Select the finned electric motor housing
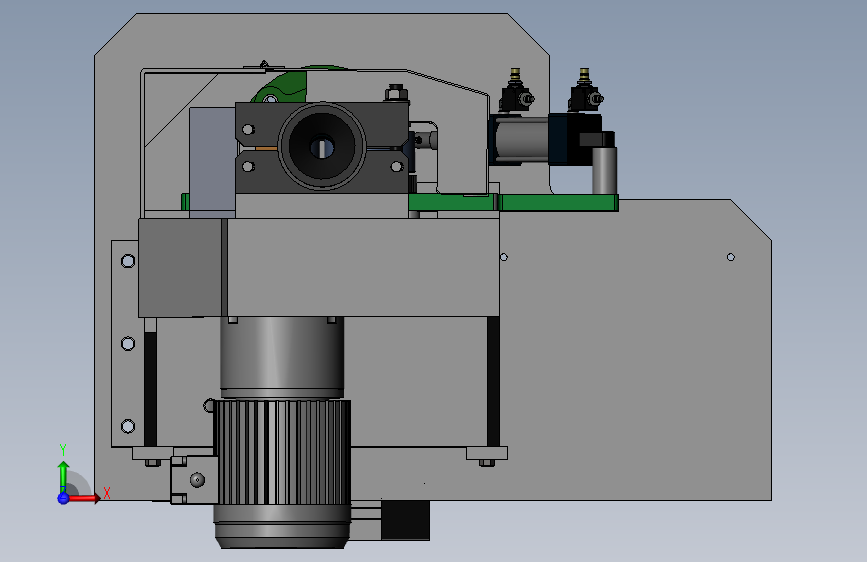 pyautogui.click(x=282, y=451)
